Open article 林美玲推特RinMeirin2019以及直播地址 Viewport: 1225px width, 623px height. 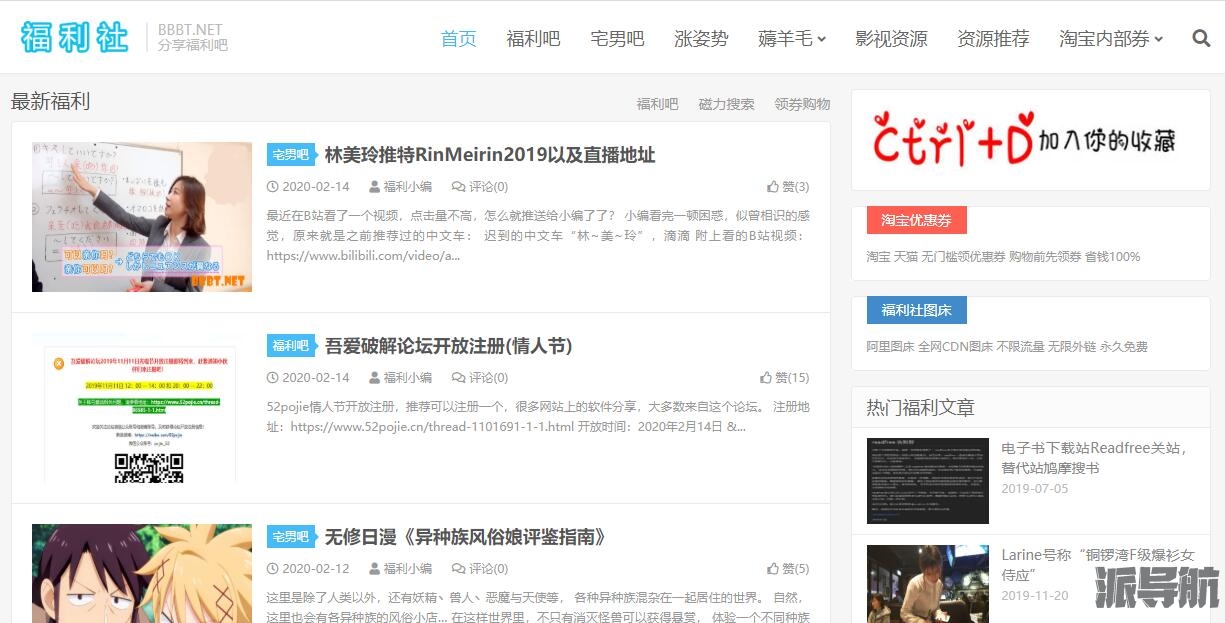pos(490,155)
